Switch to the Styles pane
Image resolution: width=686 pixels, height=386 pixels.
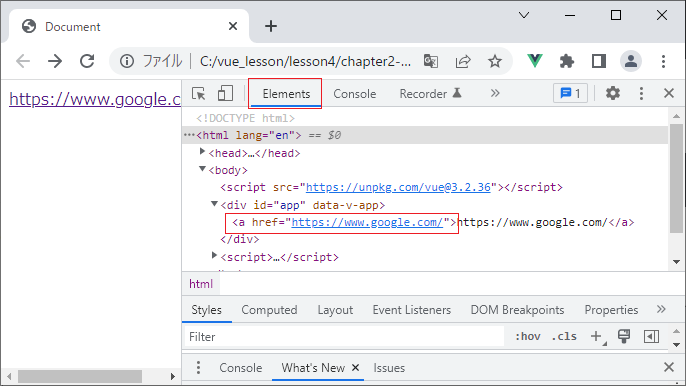point(206,310)
